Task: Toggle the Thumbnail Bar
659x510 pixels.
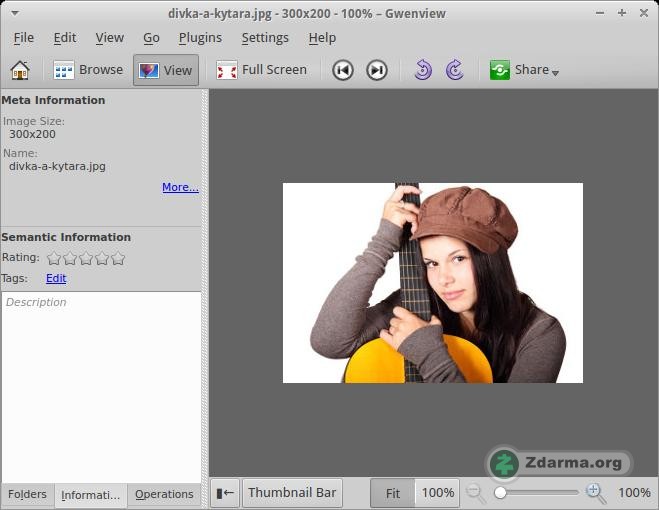Action: point(292,493)
